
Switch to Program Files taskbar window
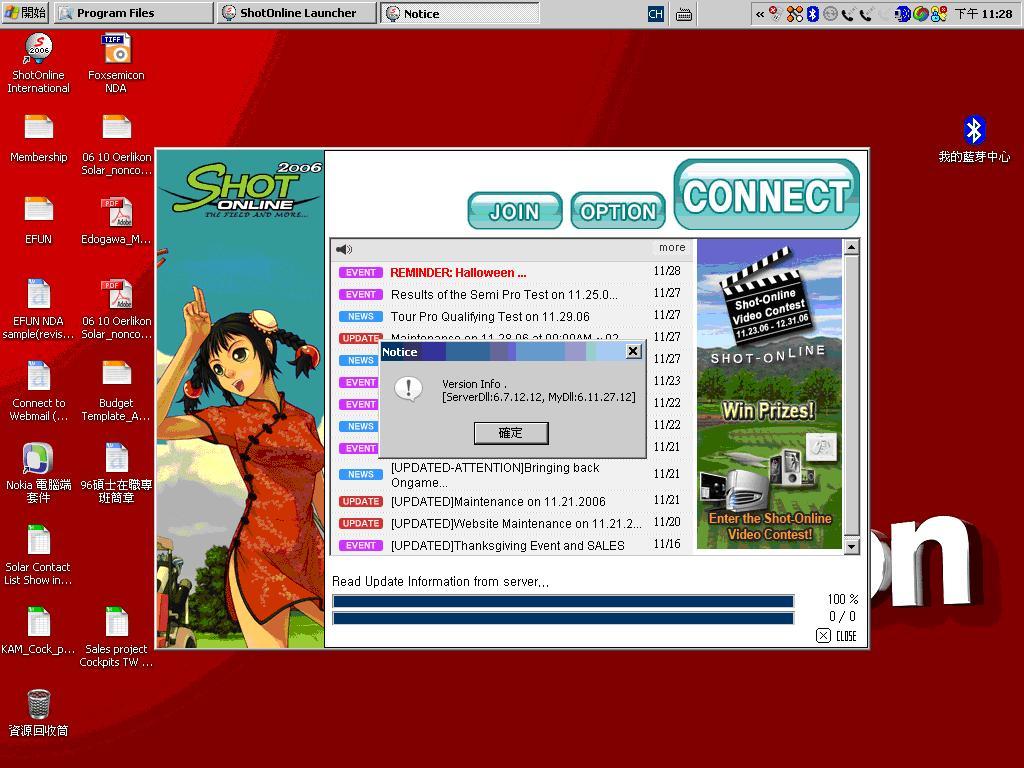pos(134,13)
